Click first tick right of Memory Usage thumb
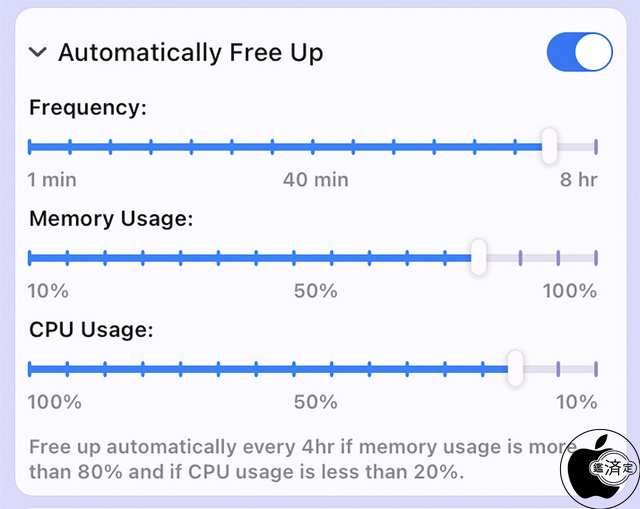This screenshot has height=509, width=640. [520, 258]
